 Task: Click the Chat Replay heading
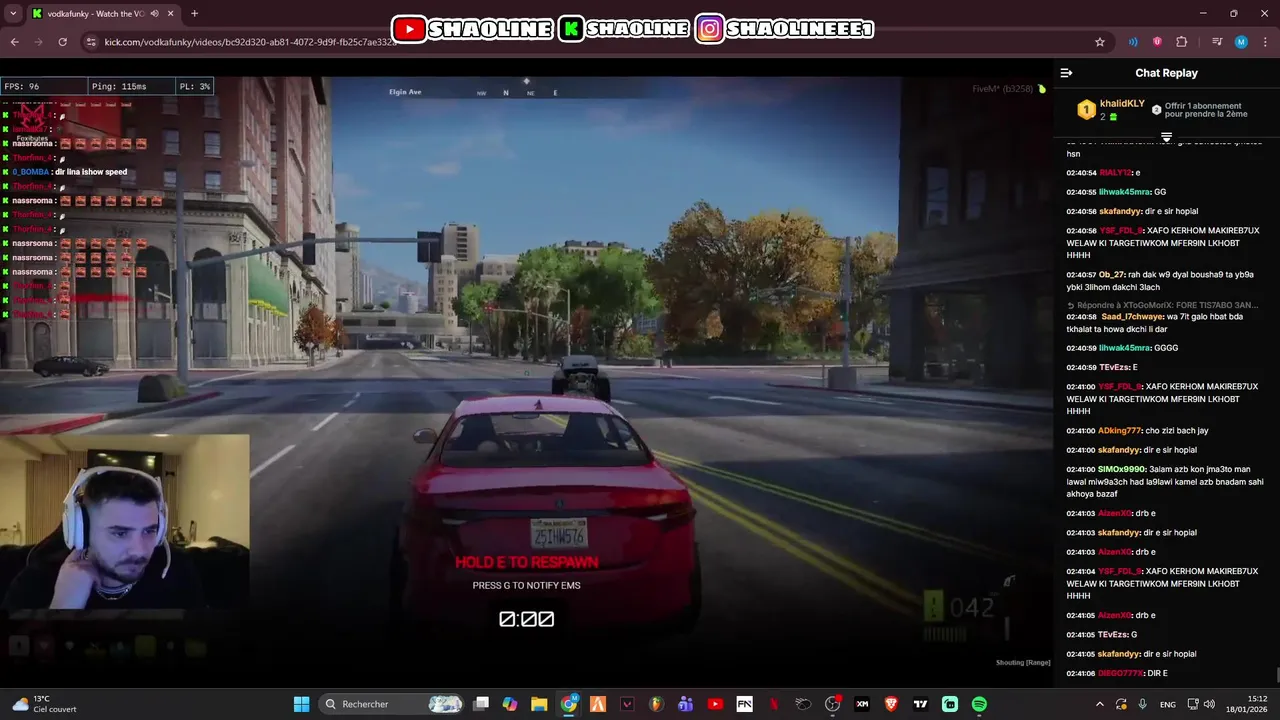[x=1166, y=73]
